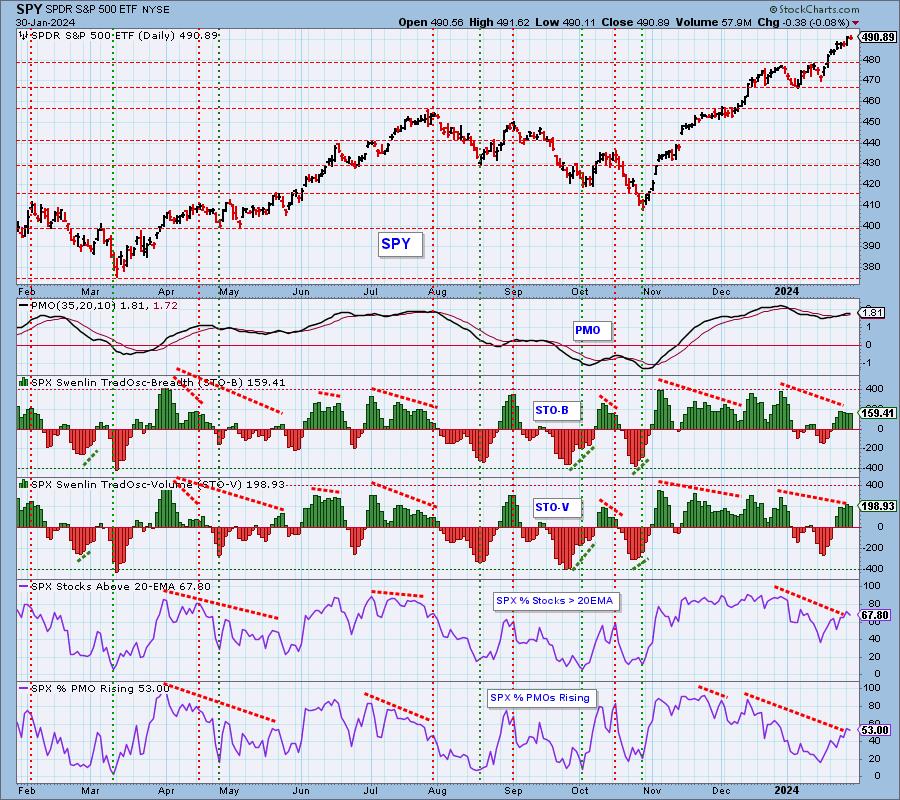Click the 'High 491.62' value
This screenshot has width=900, height=800.
(x=499, y=22)
